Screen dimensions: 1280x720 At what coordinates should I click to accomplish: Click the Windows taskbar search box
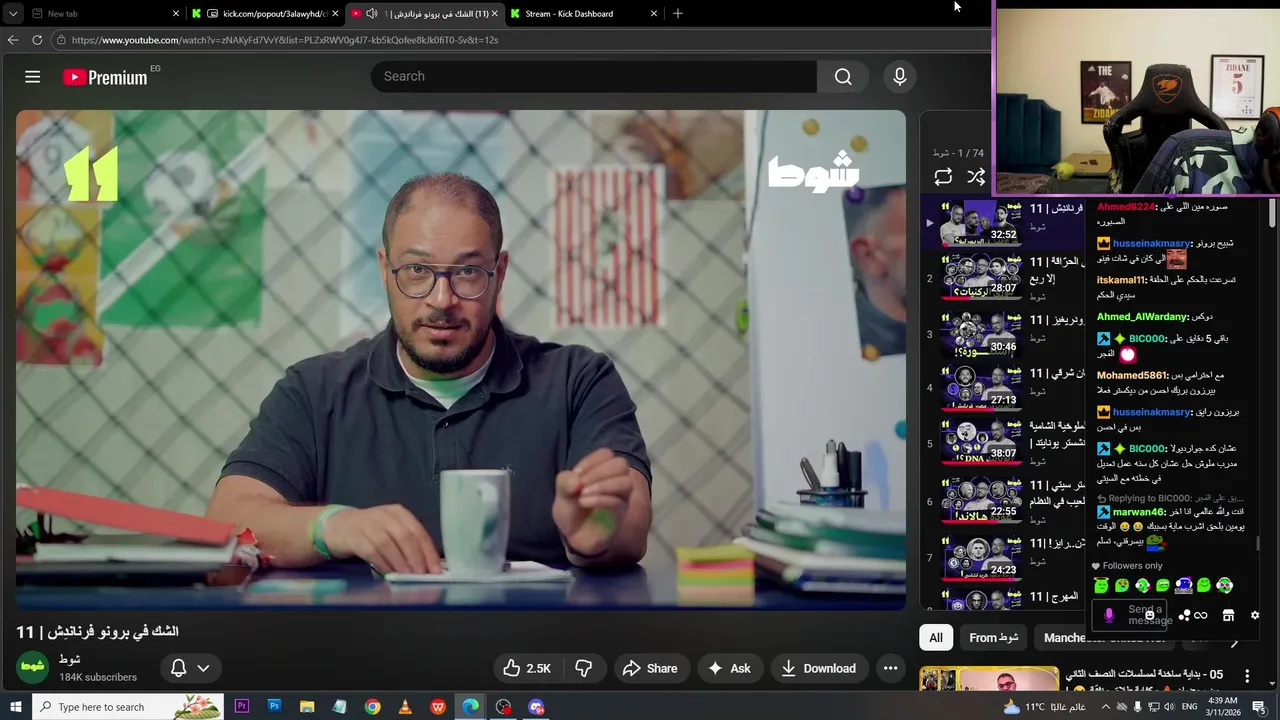click(127, 707)
